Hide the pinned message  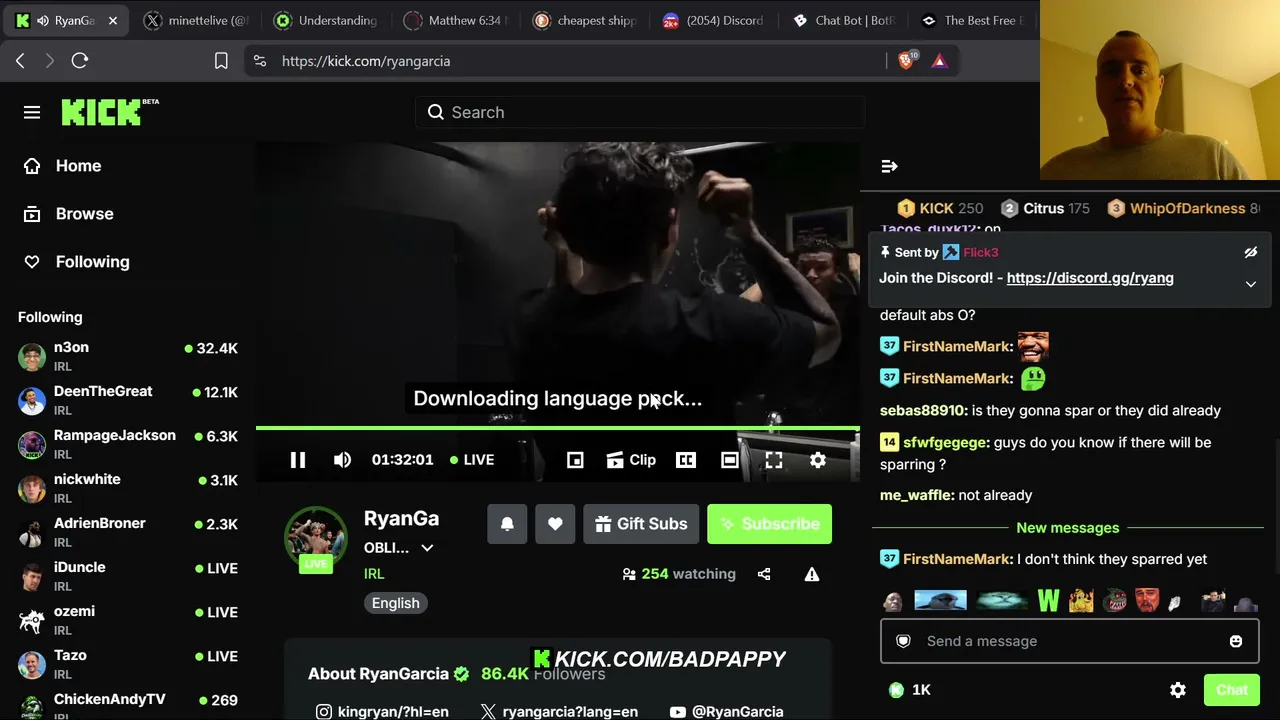(1250, 253)
